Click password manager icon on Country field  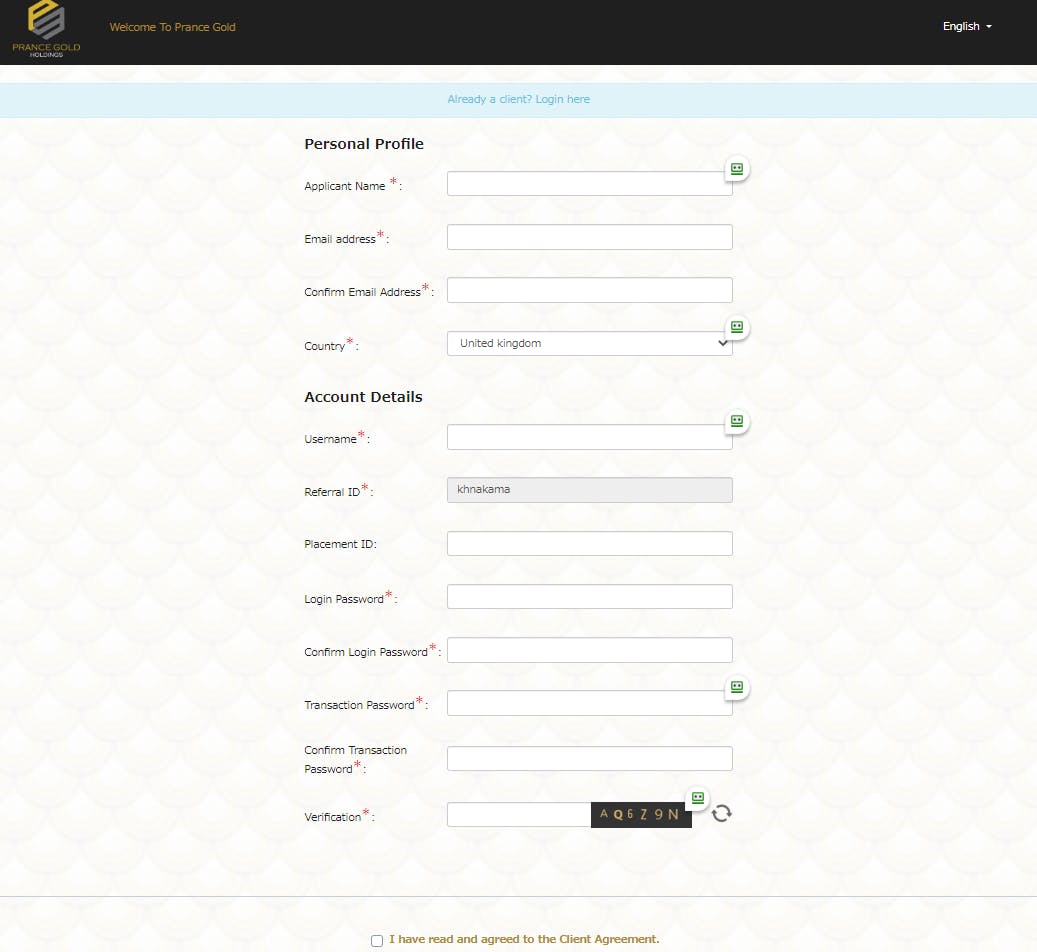tap(737, 328)
